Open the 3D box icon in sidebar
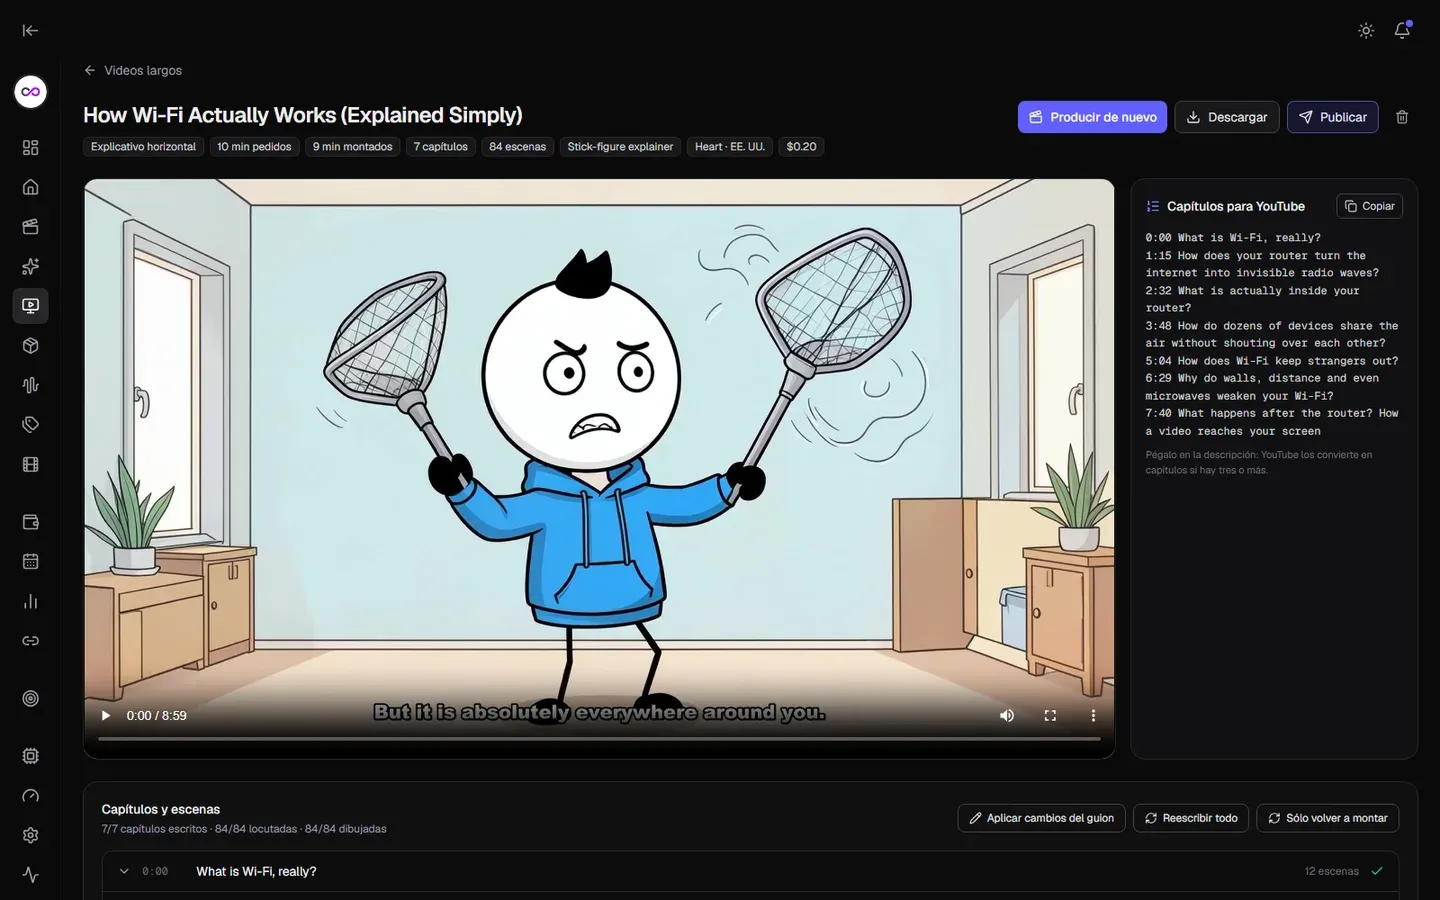 click(31, 346)
